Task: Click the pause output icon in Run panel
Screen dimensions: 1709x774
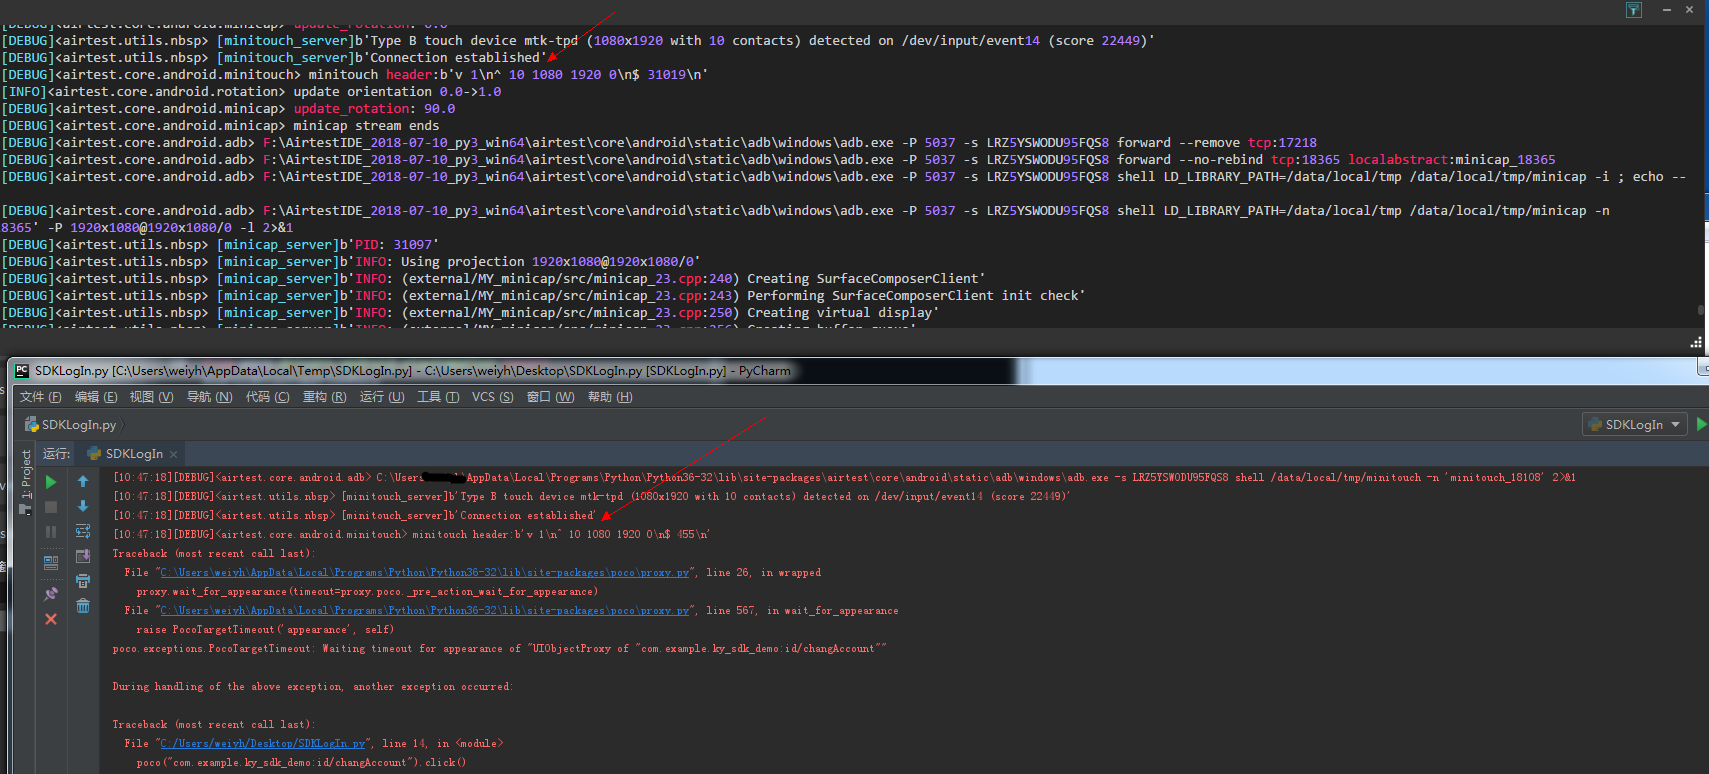Action: (x=51, y=532)
